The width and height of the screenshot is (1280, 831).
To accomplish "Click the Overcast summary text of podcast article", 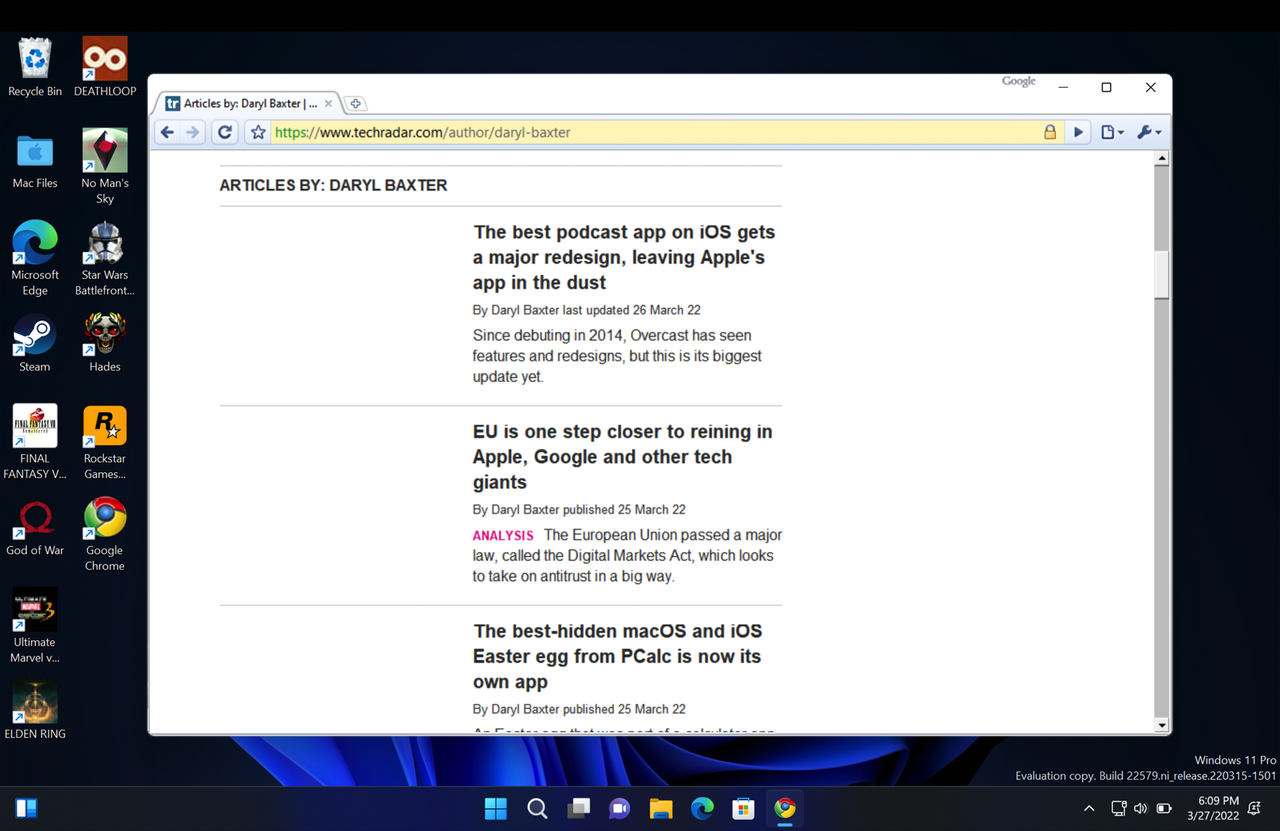I will tap(617, 356).
